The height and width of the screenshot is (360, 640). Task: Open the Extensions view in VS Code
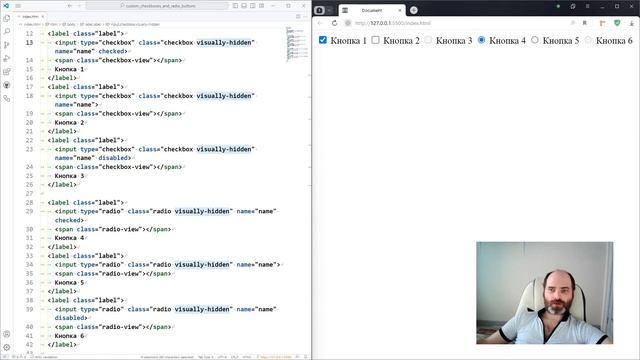click(x=7, y=72)
